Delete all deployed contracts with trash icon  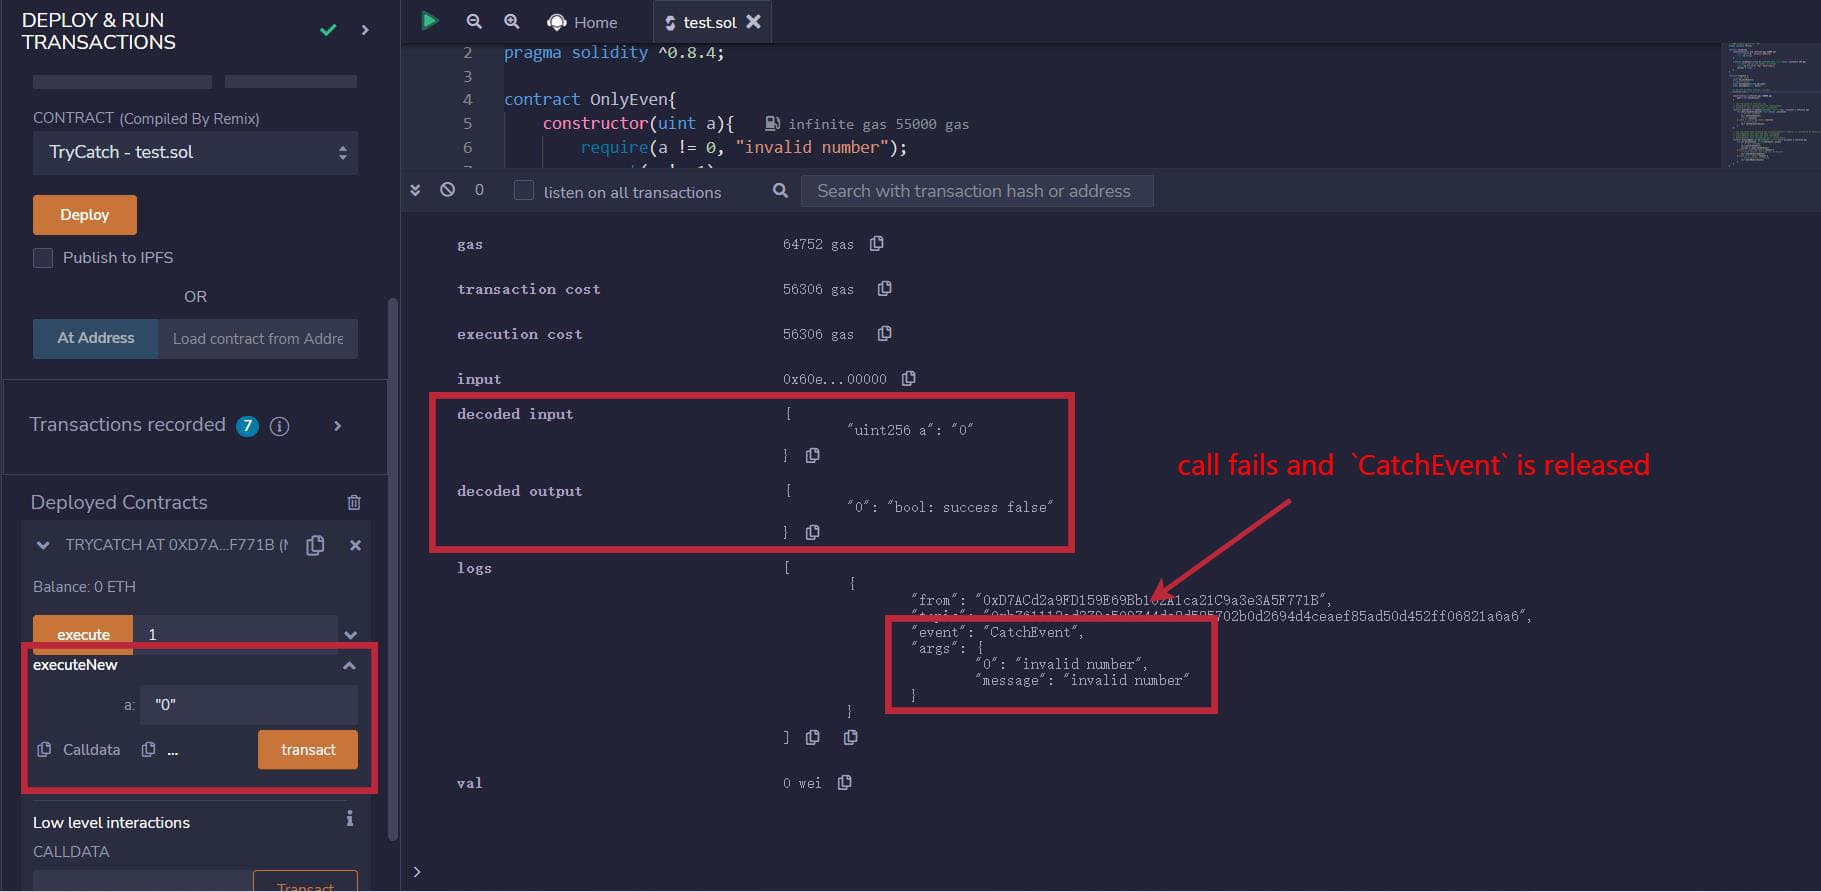point(354,503)
